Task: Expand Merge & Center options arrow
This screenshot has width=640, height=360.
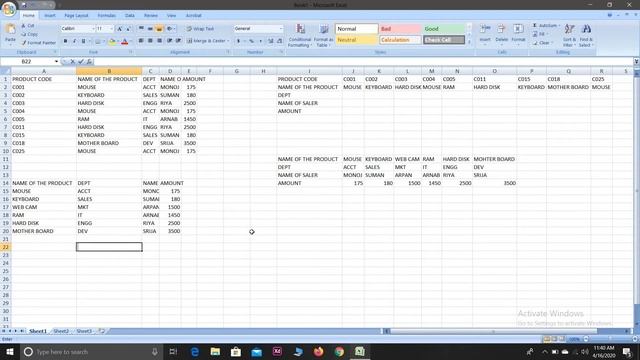Action: 228,41
